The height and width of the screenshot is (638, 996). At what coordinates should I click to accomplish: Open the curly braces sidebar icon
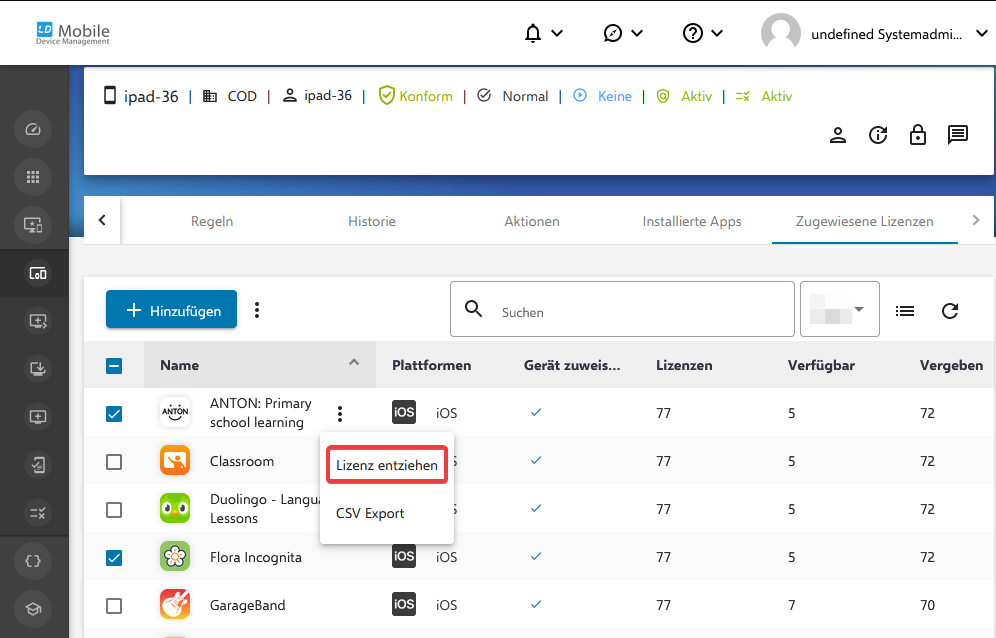tap(33, 560)
